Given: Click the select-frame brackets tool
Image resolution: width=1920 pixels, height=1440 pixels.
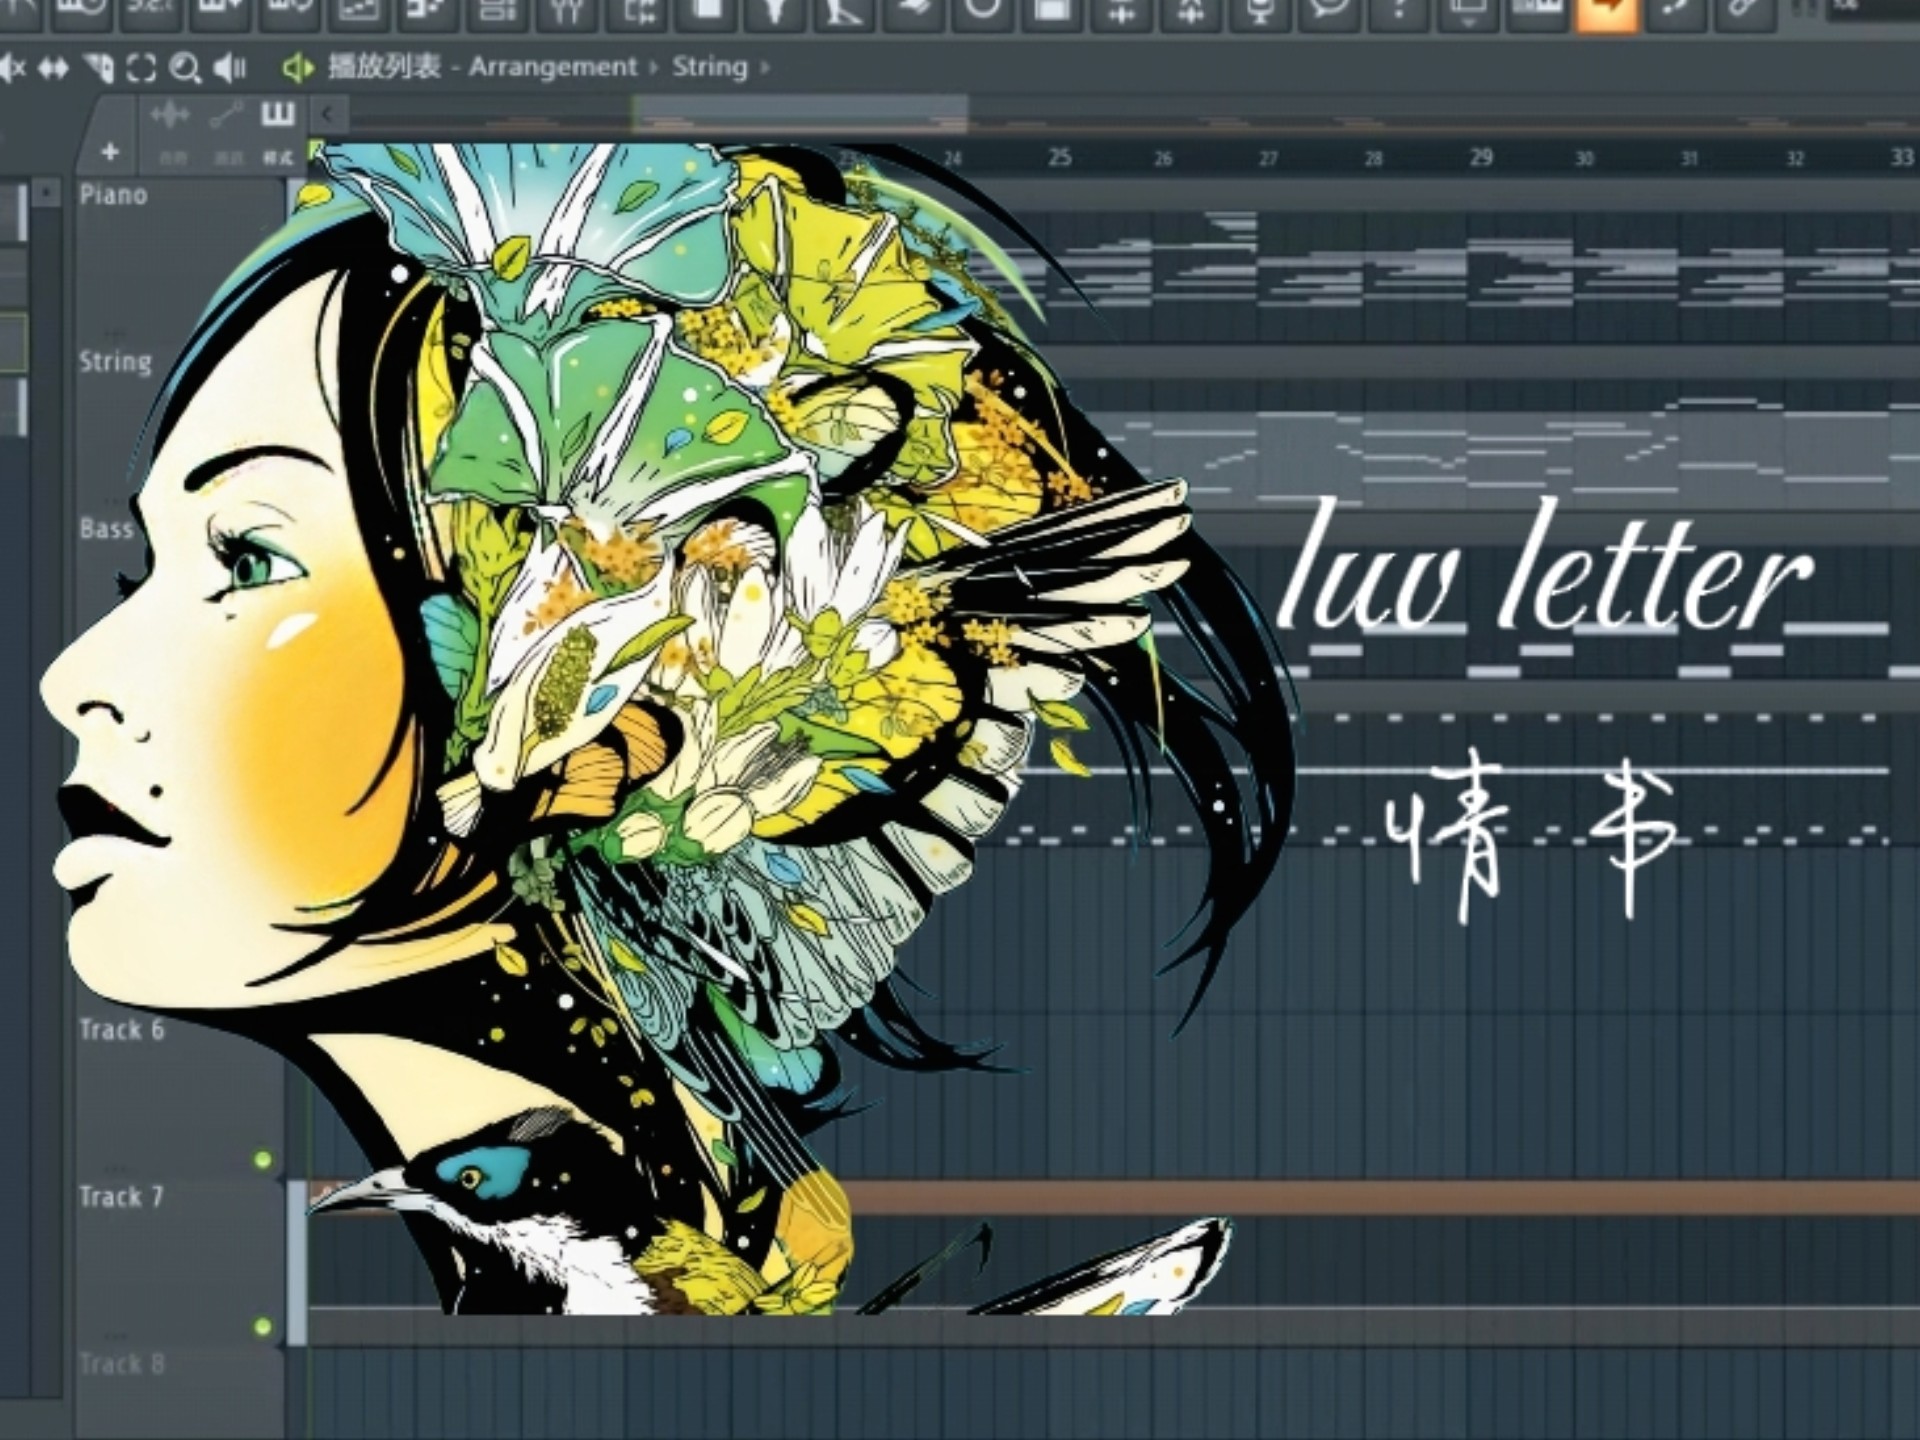Looking at the screenshot, I should click(x=142, y=69).
